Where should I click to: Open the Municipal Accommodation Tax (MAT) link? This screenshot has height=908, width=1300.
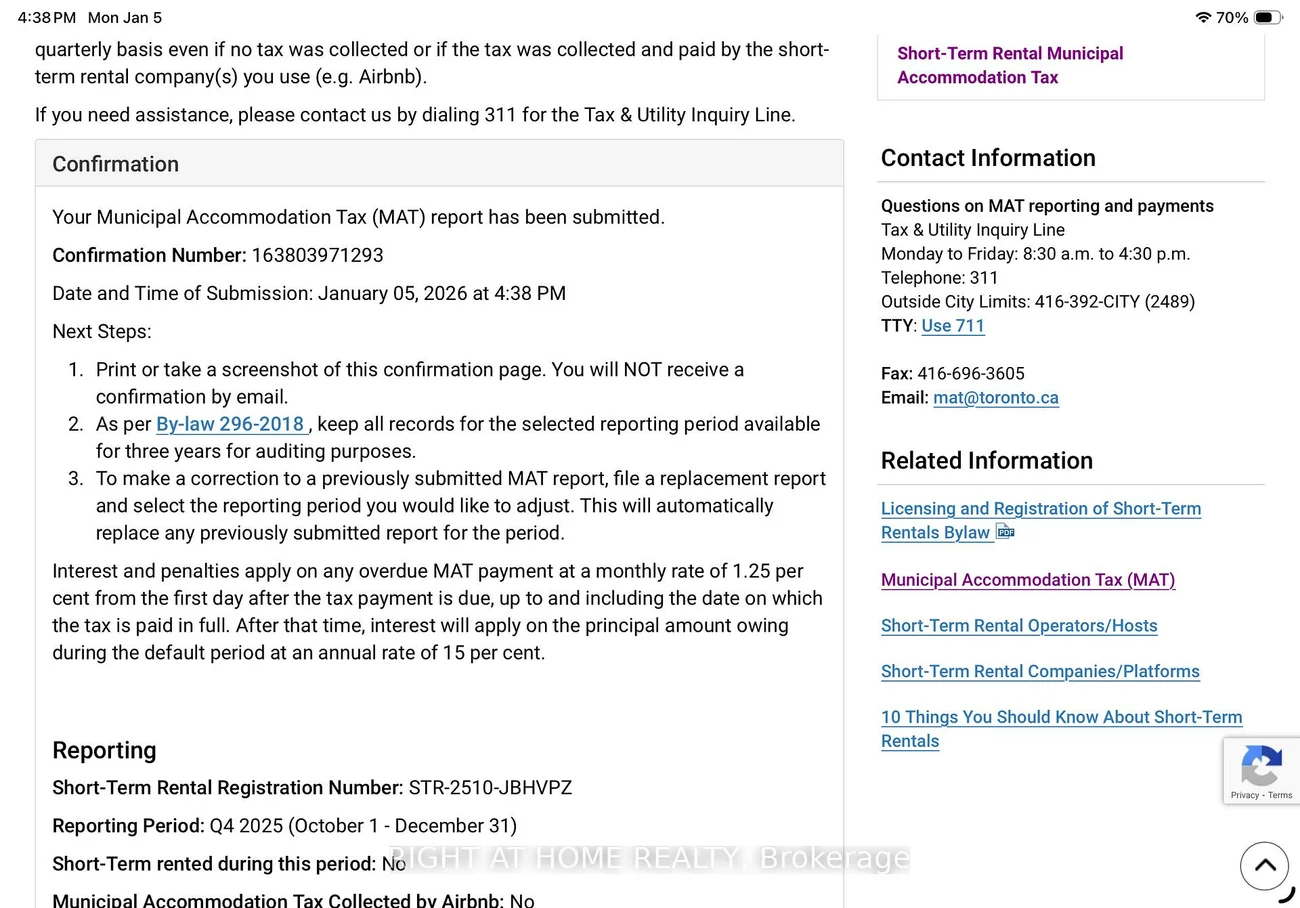(1028, 580)
